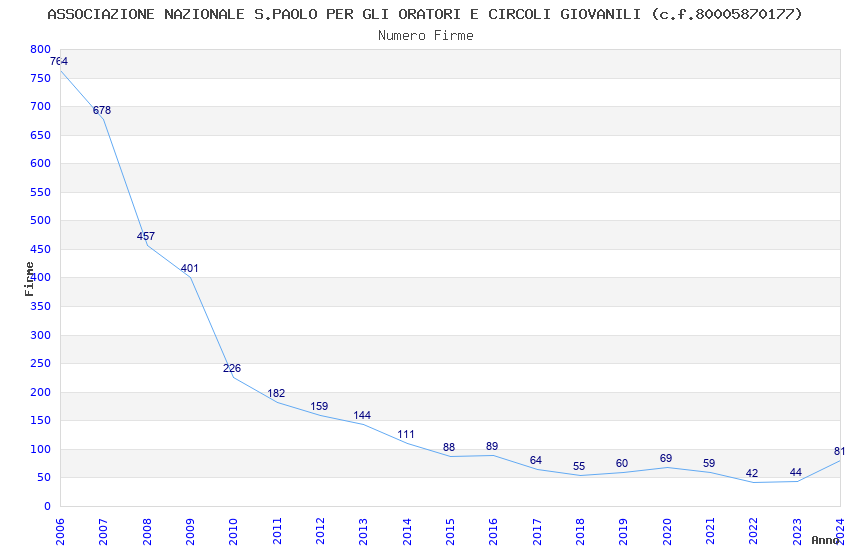This screenshot has height=550, width=850.
Task: Click the y-axis value 750
Action: [41, 78]
